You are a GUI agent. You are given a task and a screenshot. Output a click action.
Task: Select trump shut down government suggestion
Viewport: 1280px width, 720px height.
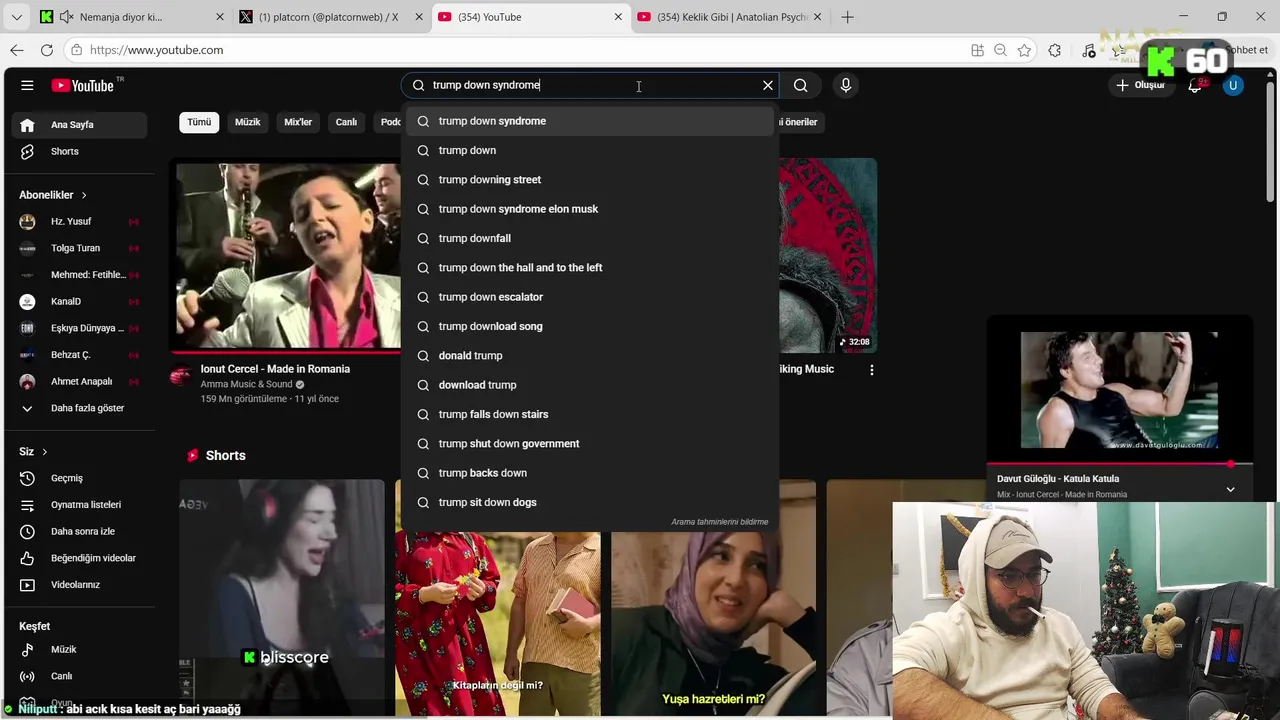point(590,444)
